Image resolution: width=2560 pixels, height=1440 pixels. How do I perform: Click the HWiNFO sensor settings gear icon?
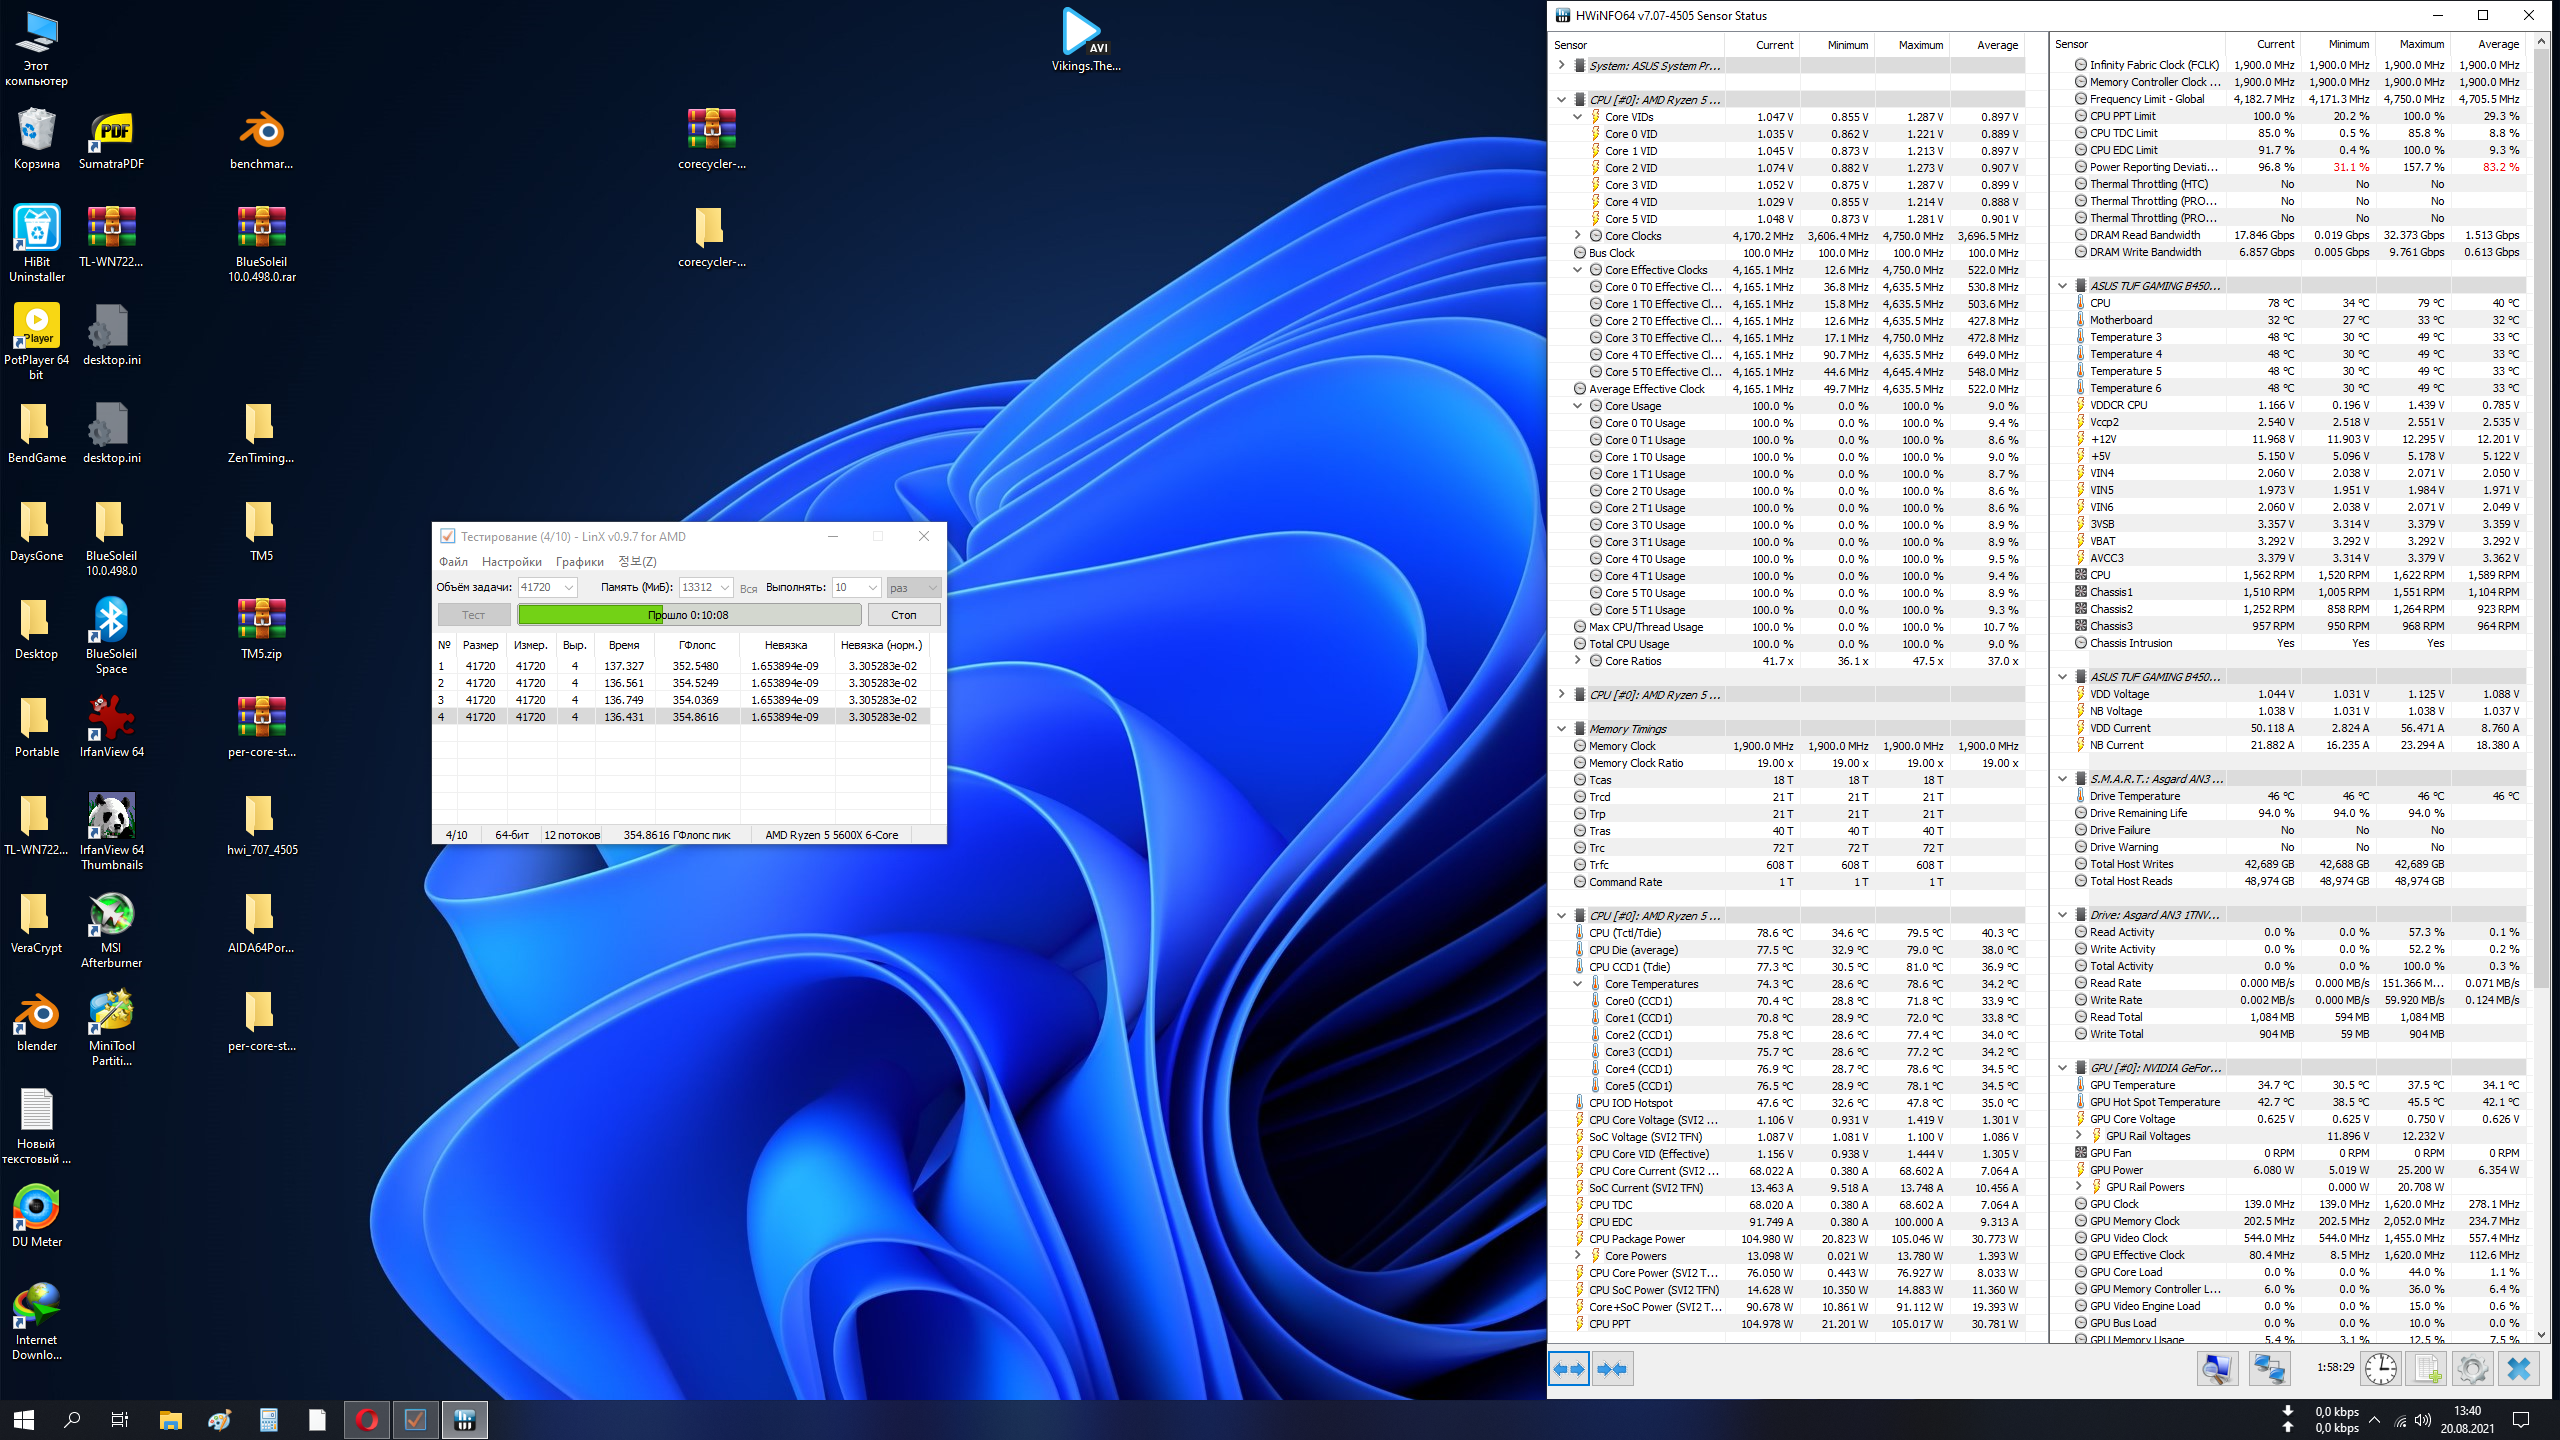[2472, 1368]
